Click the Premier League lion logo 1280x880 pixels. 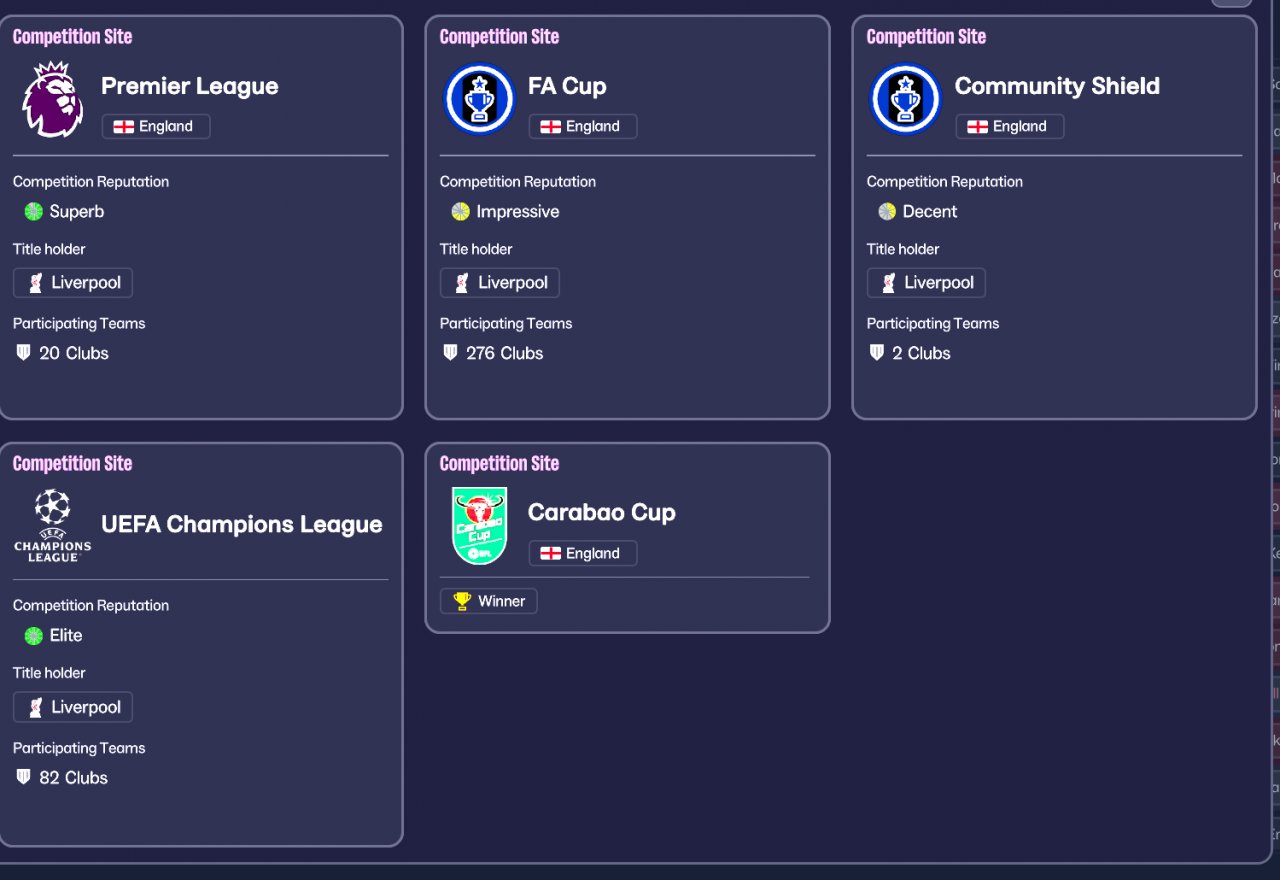coord(52,99)
